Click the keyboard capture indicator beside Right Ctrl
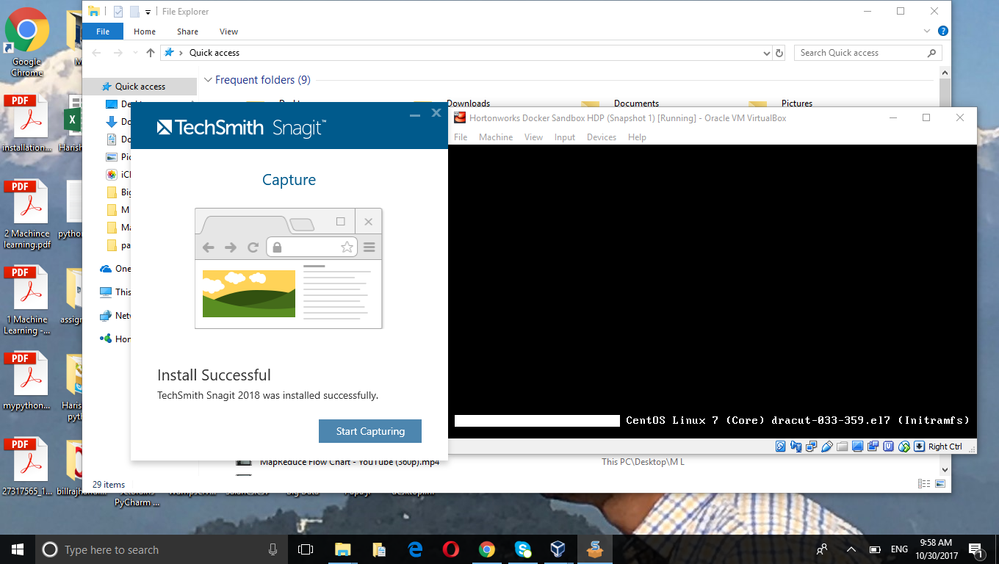Viewport: 999px width, 564px height. pyautogui.click(x=919, y=446)
